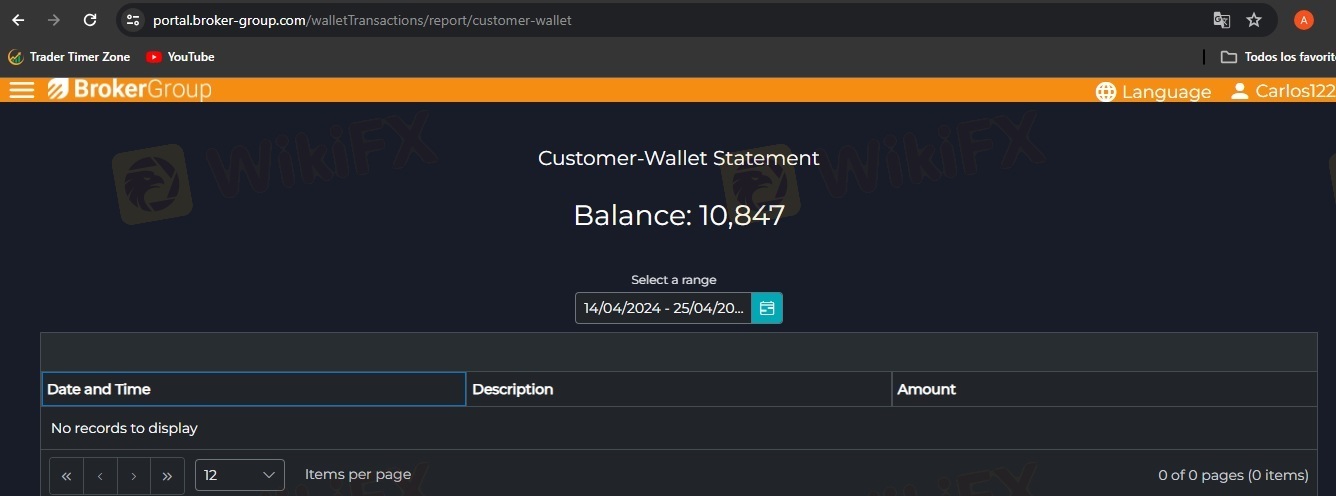Click the BrokerGroup logo
Viewport: 1336px width, 496px height.
point(130,90)
